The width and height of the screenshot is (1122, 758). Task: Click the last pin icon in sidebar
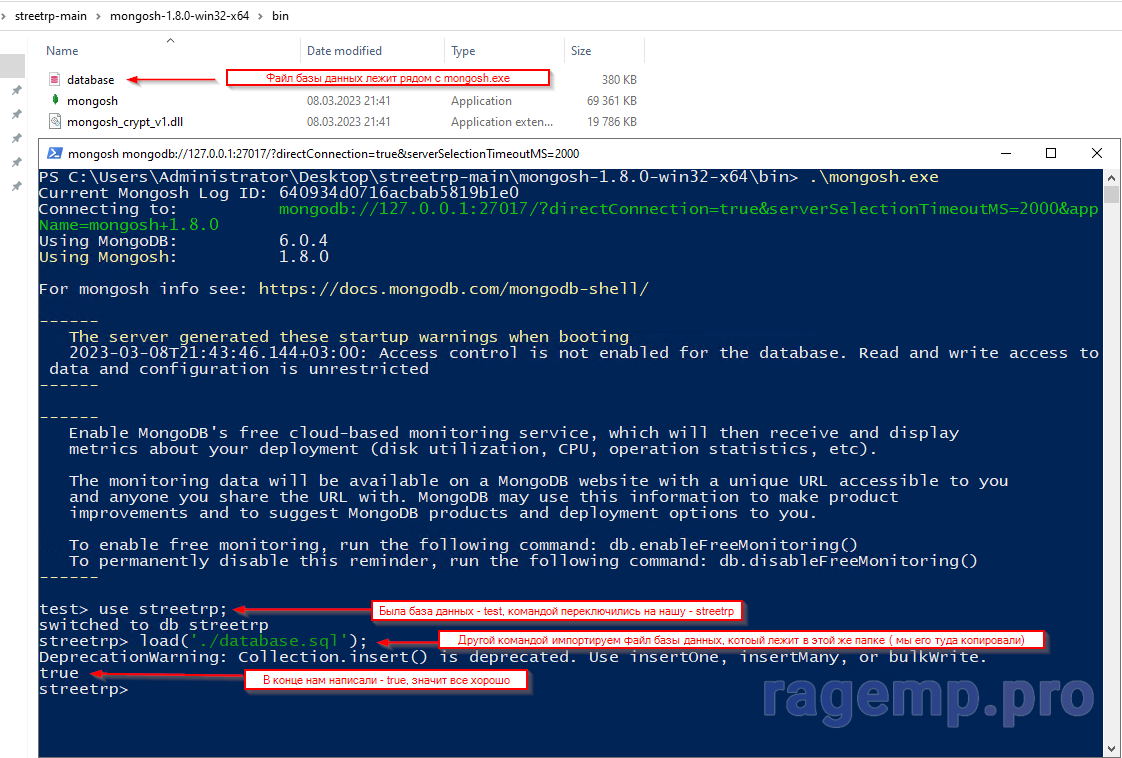coord(16,186)
